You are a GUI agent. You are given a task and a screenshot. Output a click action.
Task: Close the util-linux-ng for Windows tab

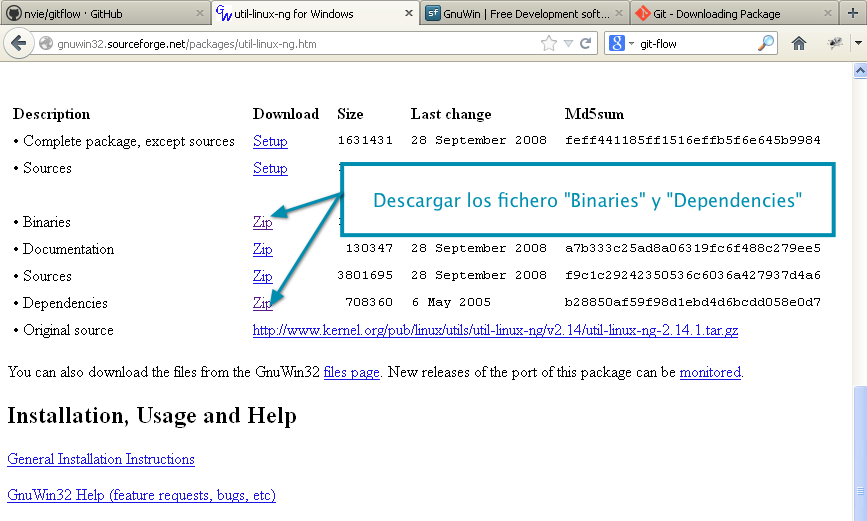pos(409,13)
